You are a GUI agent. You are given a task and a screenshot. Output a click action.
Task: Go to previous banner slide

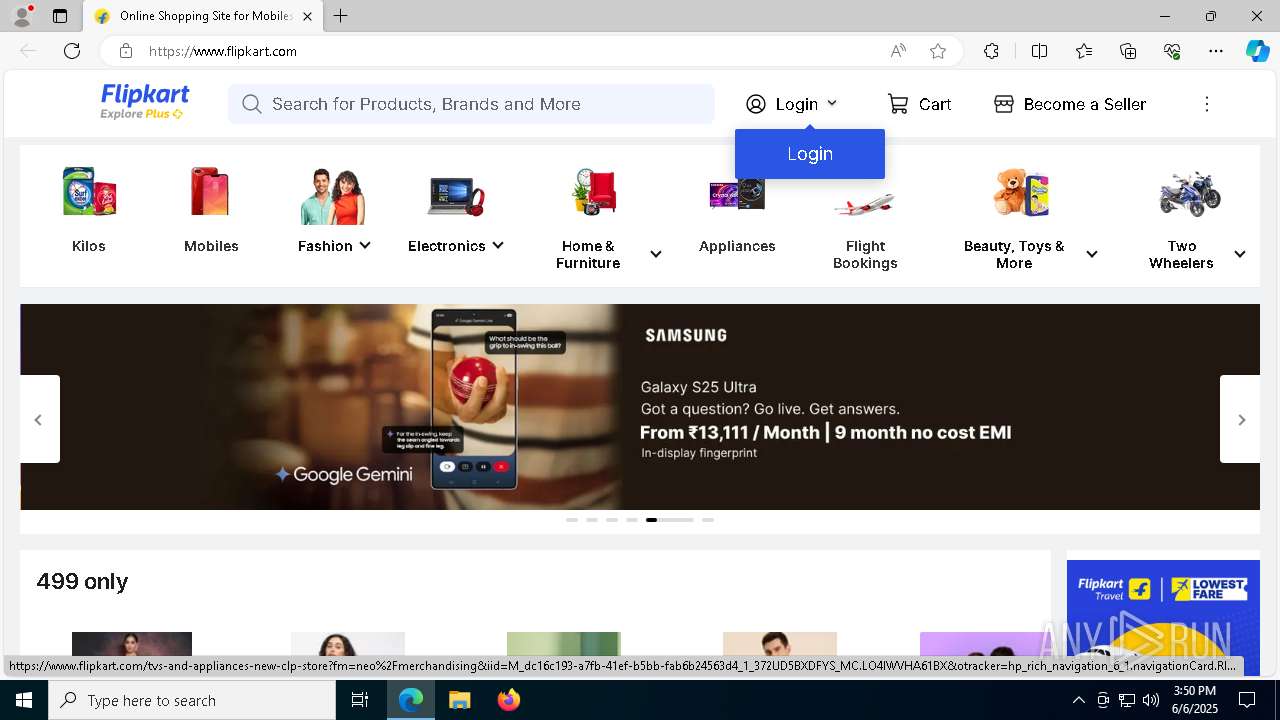point(39,419)
